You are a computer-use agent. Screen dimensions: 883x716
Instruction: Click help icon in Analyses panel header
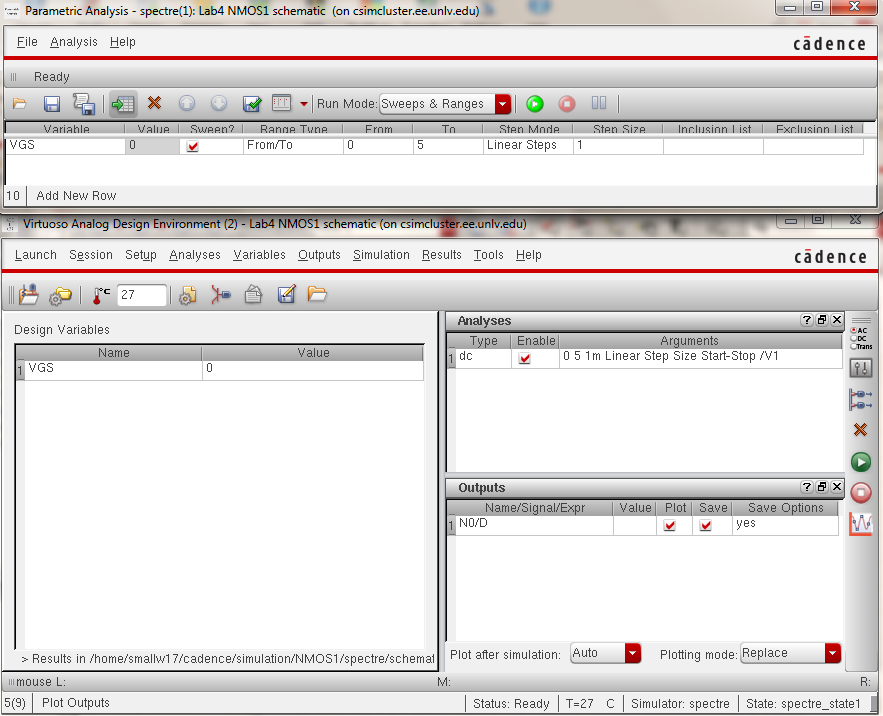806,320
